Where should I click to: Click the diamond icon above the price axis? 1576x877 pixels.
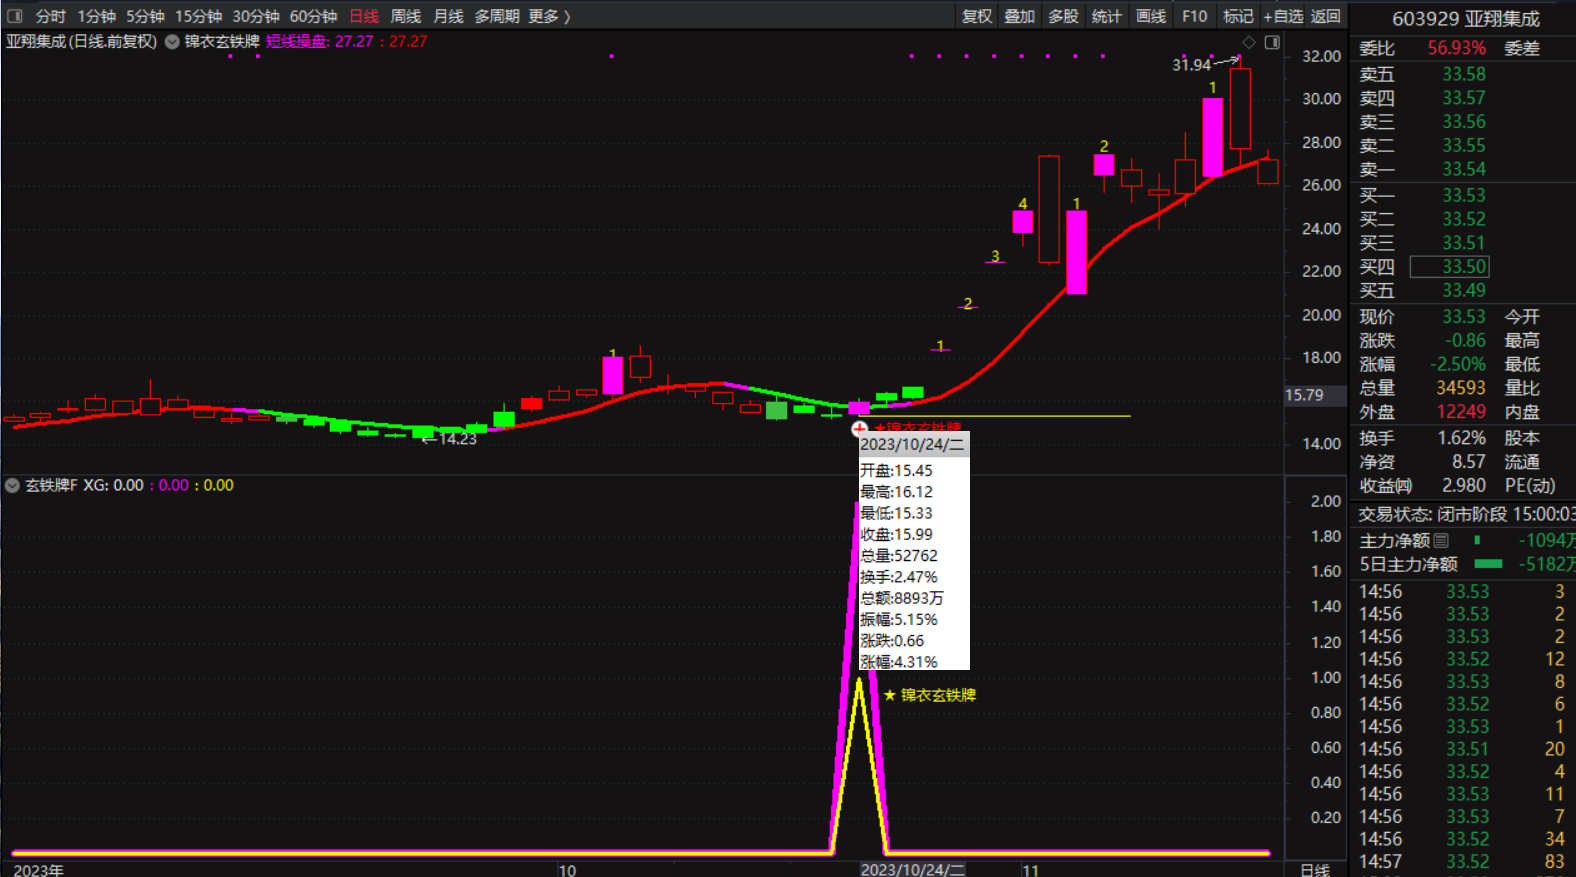pos(1248,42)
